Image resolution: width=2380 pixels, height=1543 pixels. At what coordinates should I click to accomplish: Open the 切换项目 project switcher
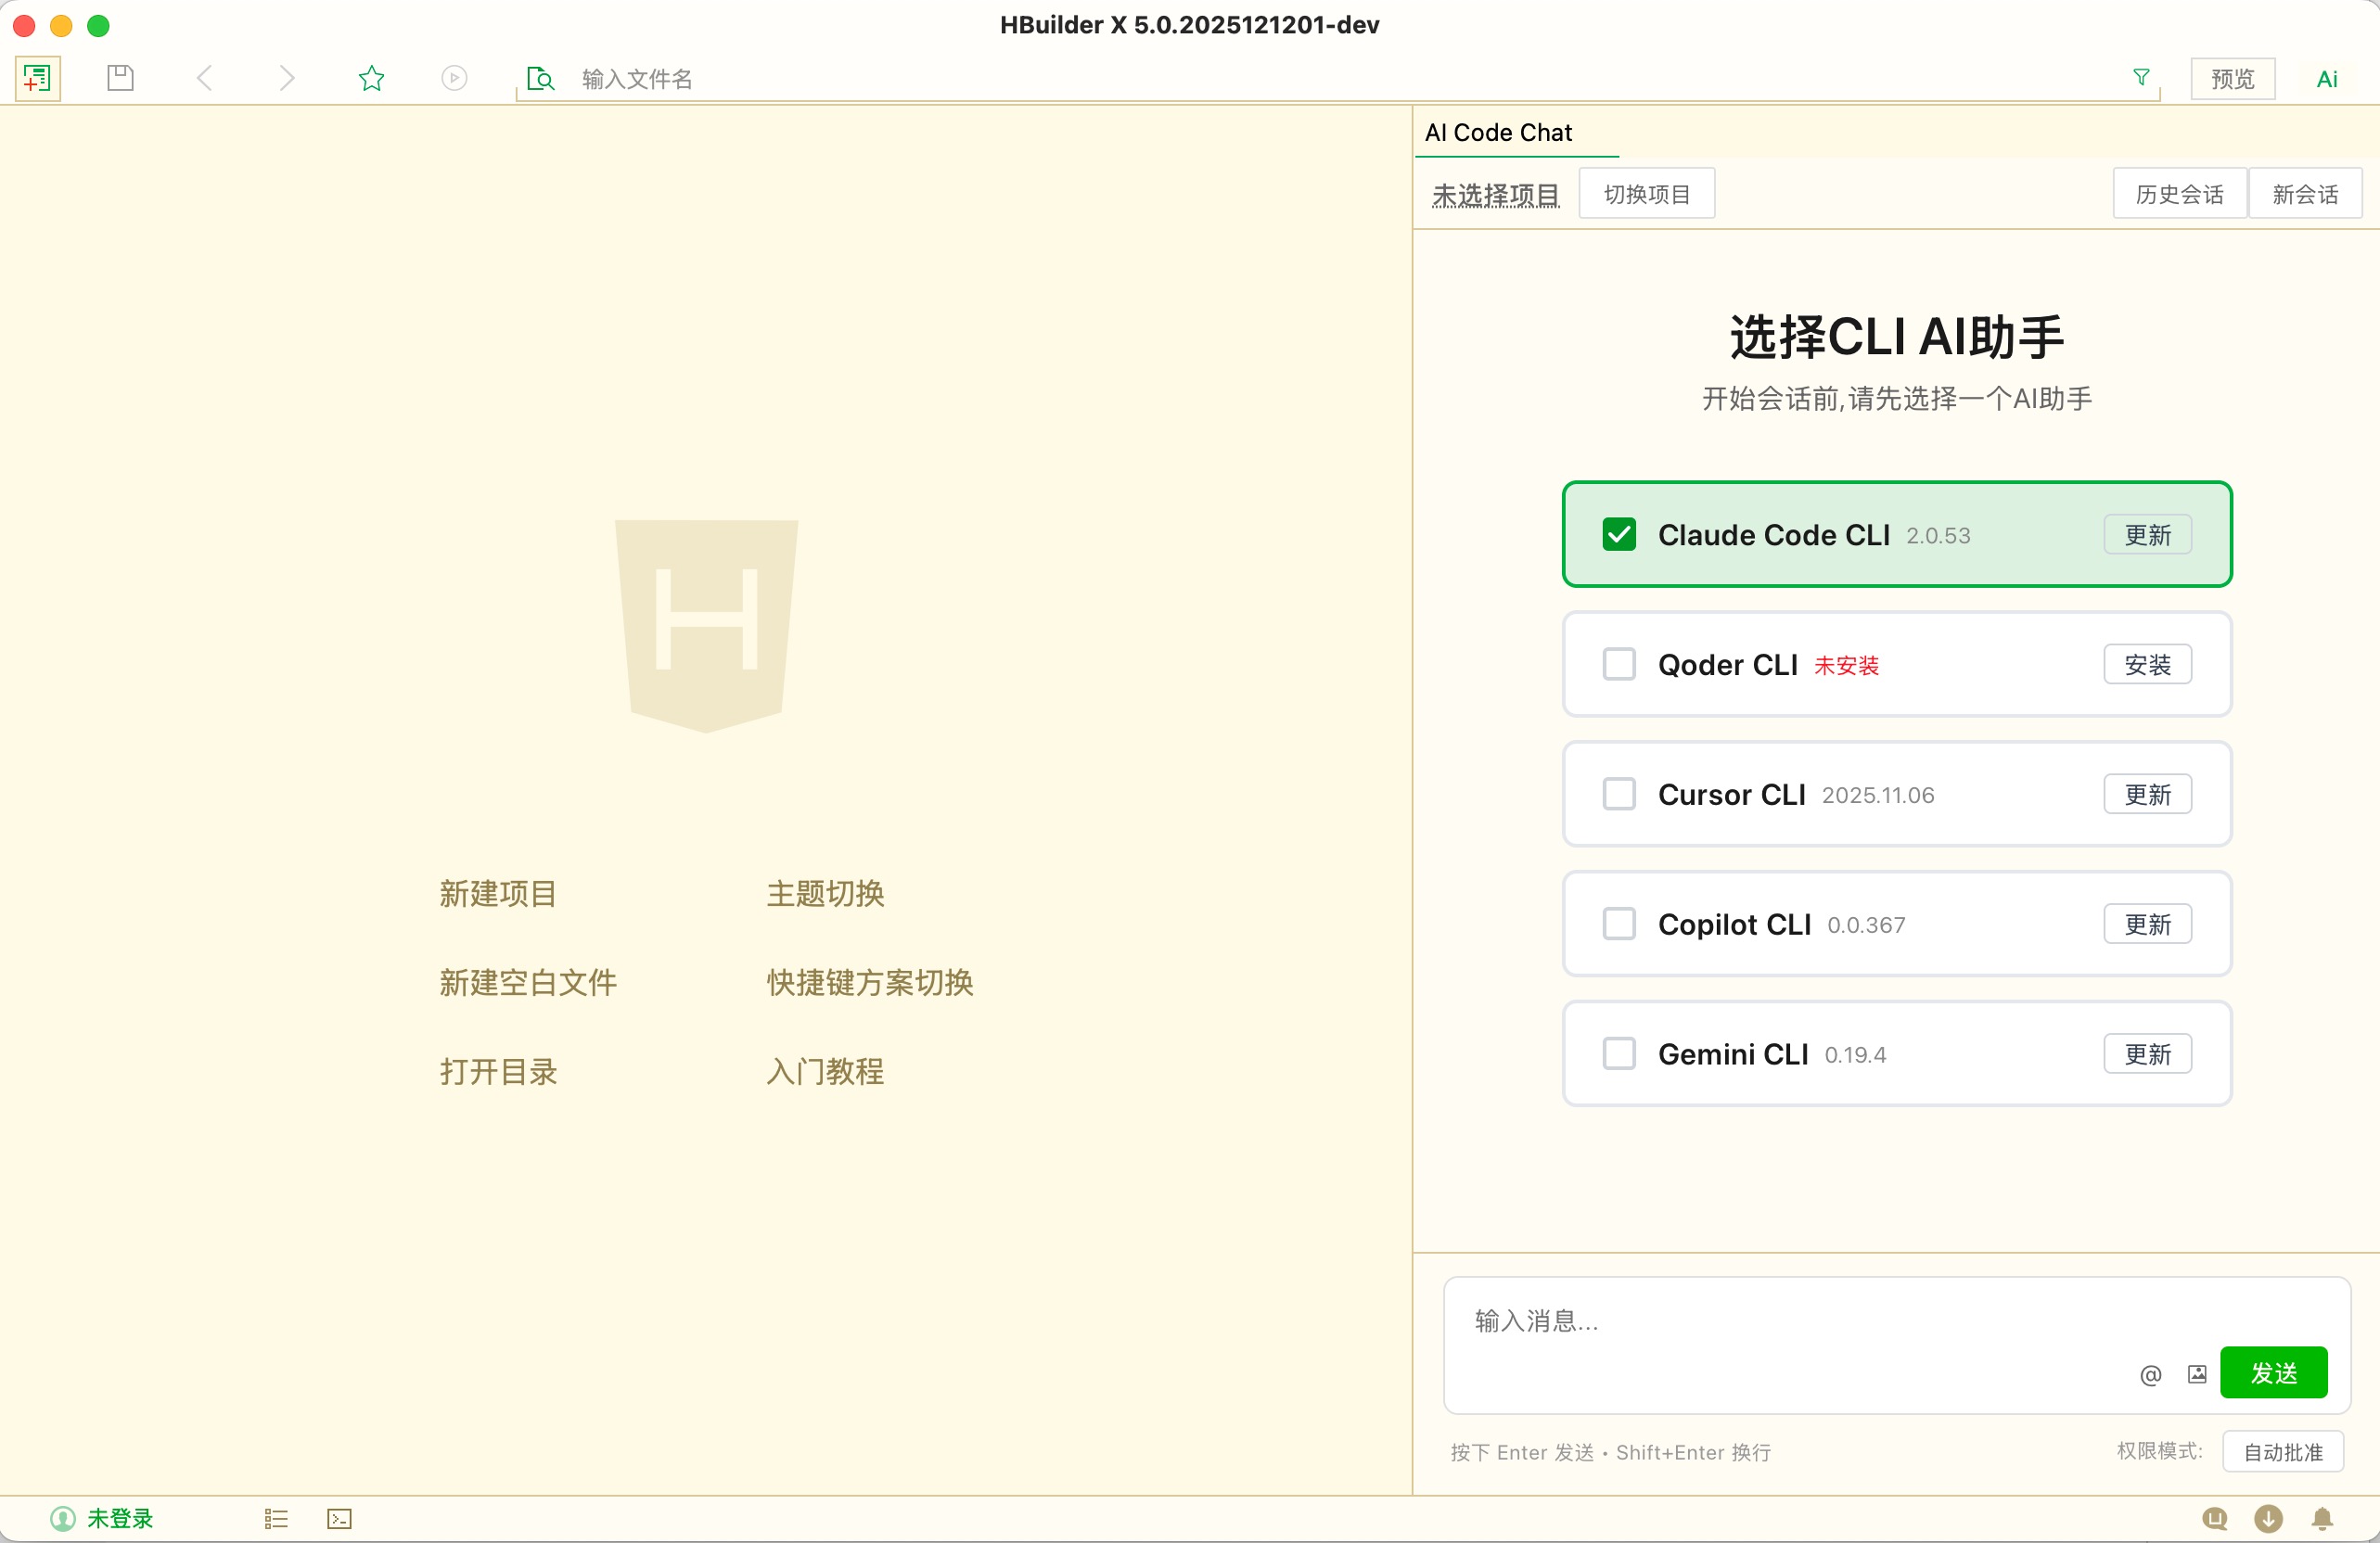click(x=1646, y=194)
